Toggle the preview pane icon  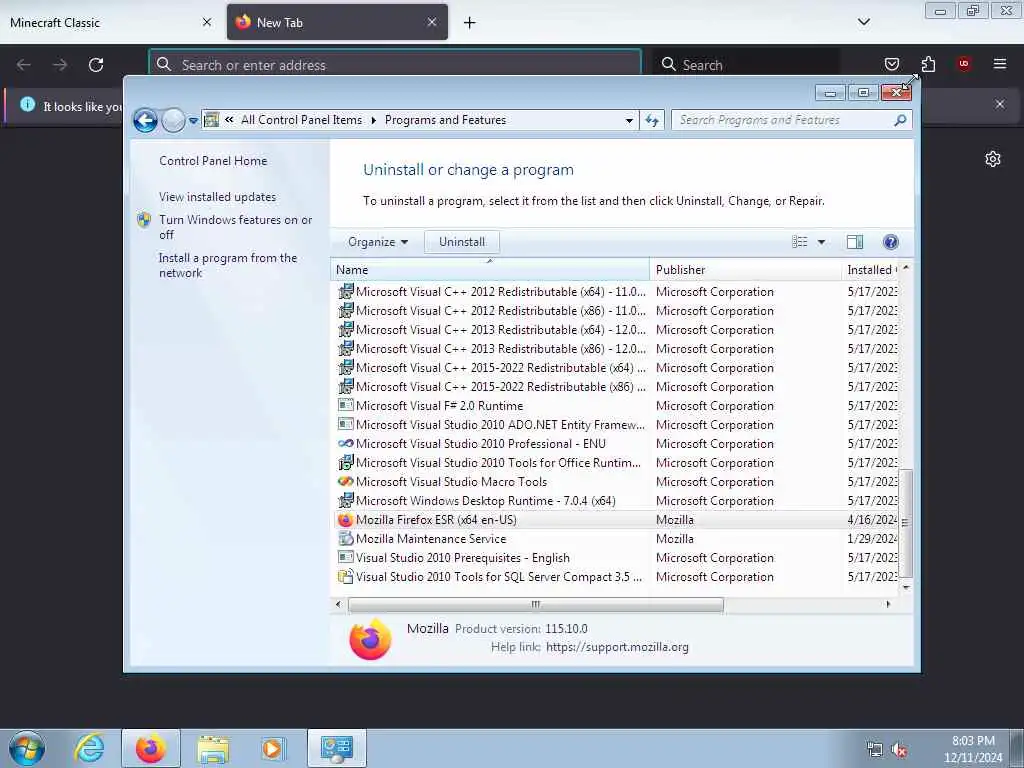855,242
